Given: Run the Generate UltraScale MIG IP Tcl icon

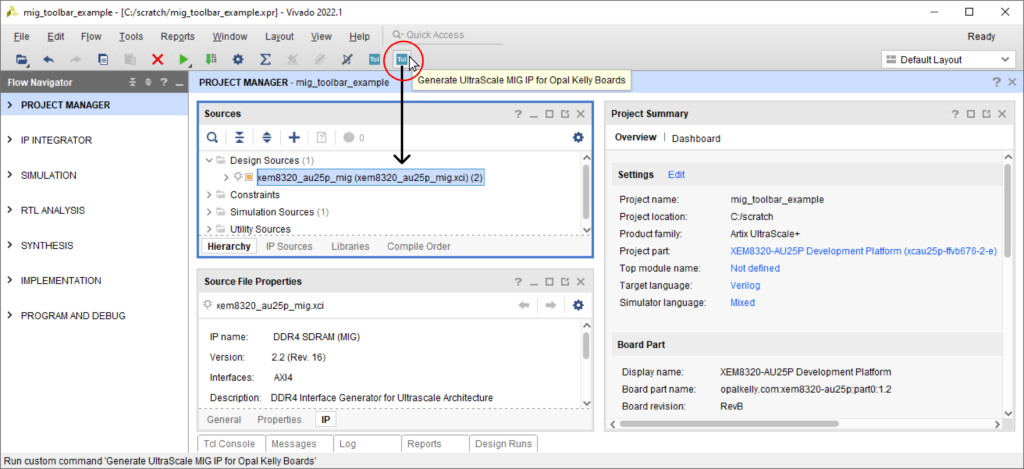Looking at the screenshot, I should (x=402, y=59).
